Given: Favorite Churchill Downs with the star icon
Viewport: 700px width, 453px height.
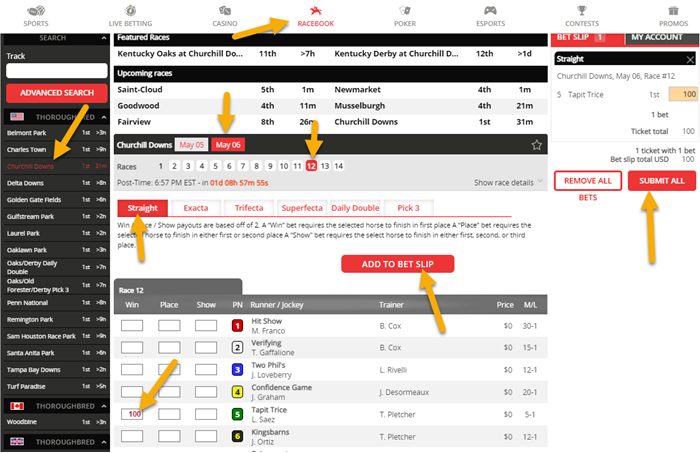Looking at the screenshot, I should pyautogui.click(x=537, y=145).
